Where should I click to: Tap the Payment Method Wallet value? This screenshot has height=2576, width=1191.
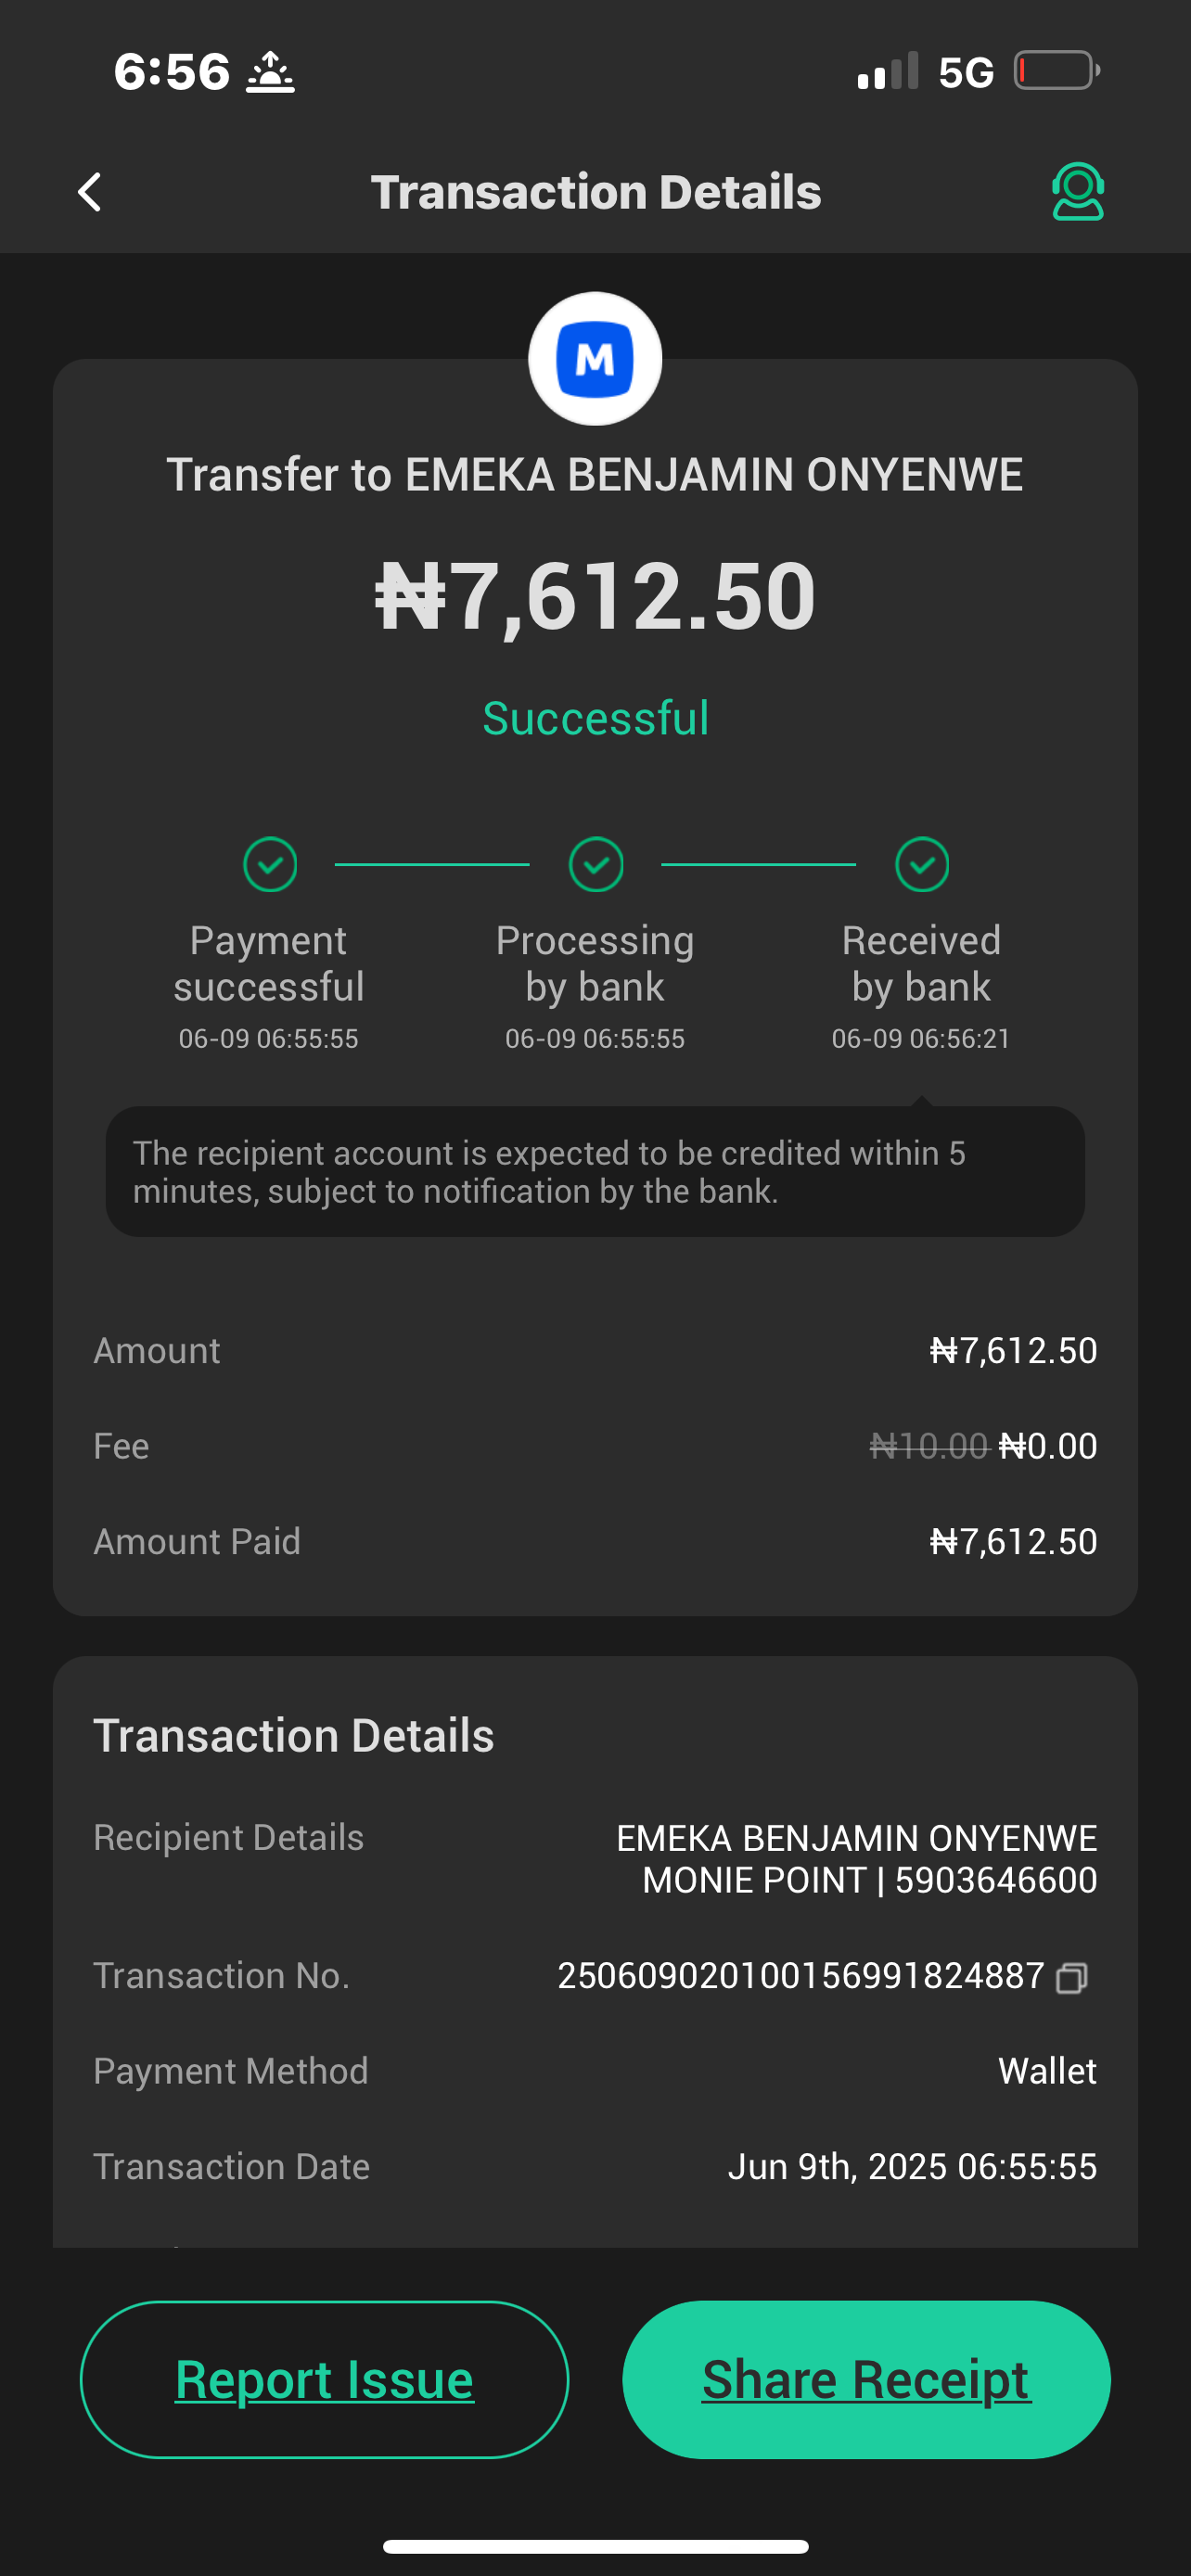[x=1047, y=2071]
